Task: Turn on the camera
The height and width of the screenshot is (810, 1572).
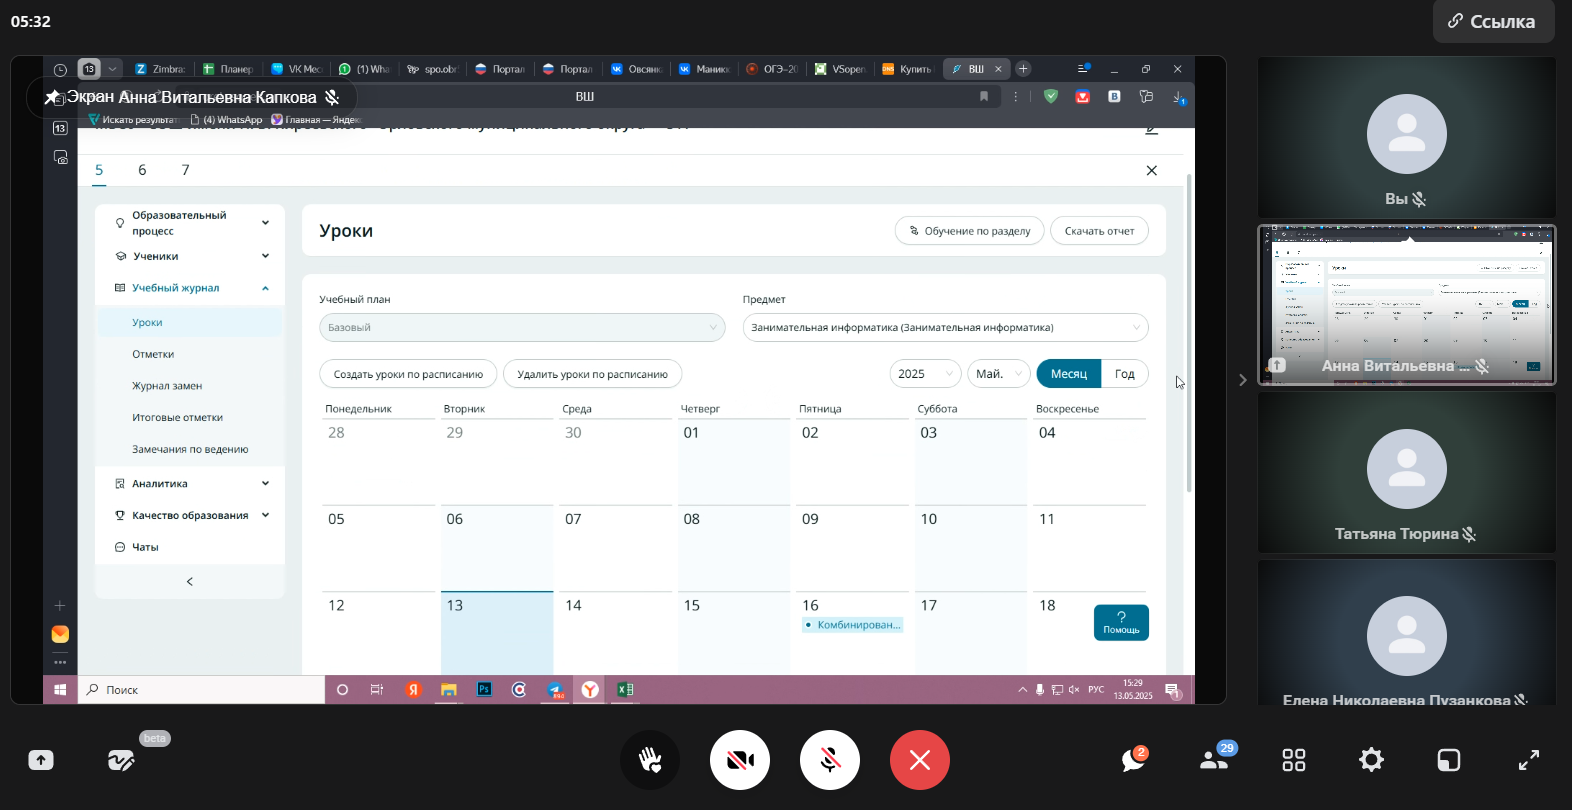Action: coord(740,760)
